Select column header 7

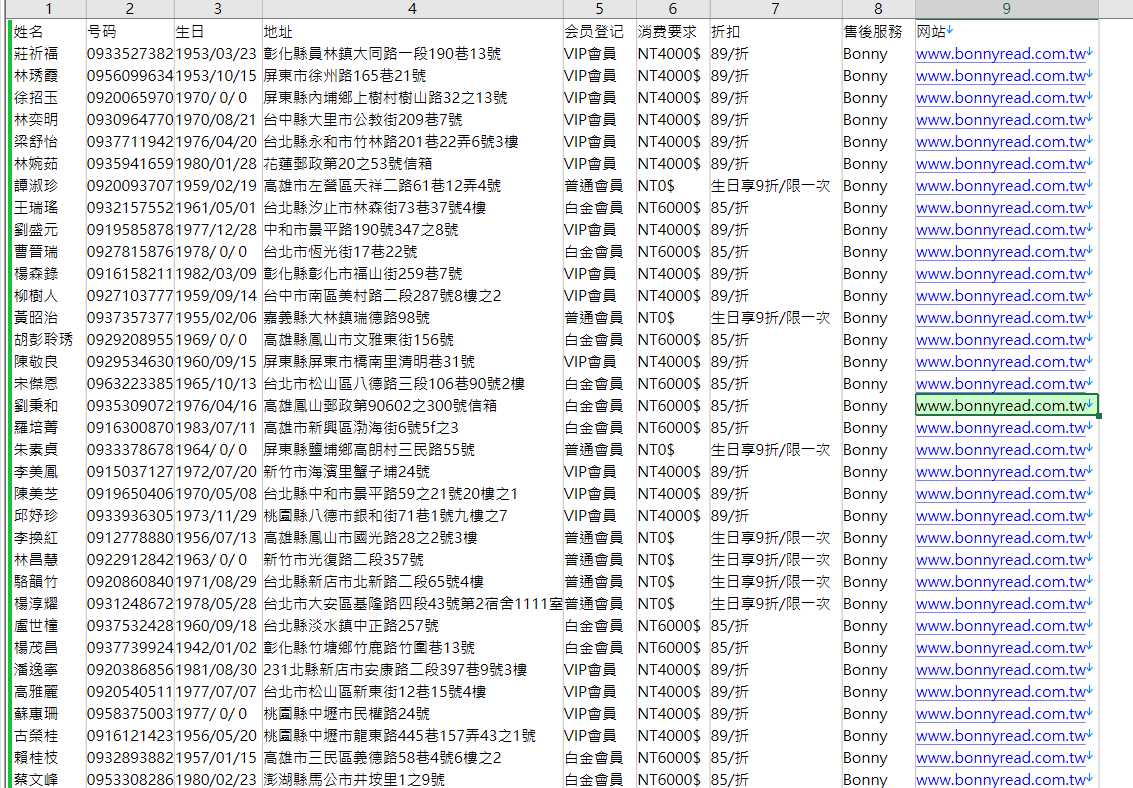coord(775,9)
